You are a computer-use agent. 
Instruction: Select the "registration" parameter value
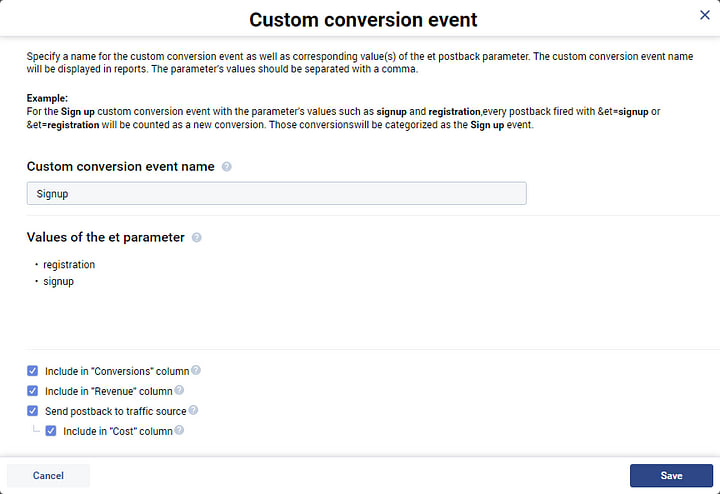[69, 265]
